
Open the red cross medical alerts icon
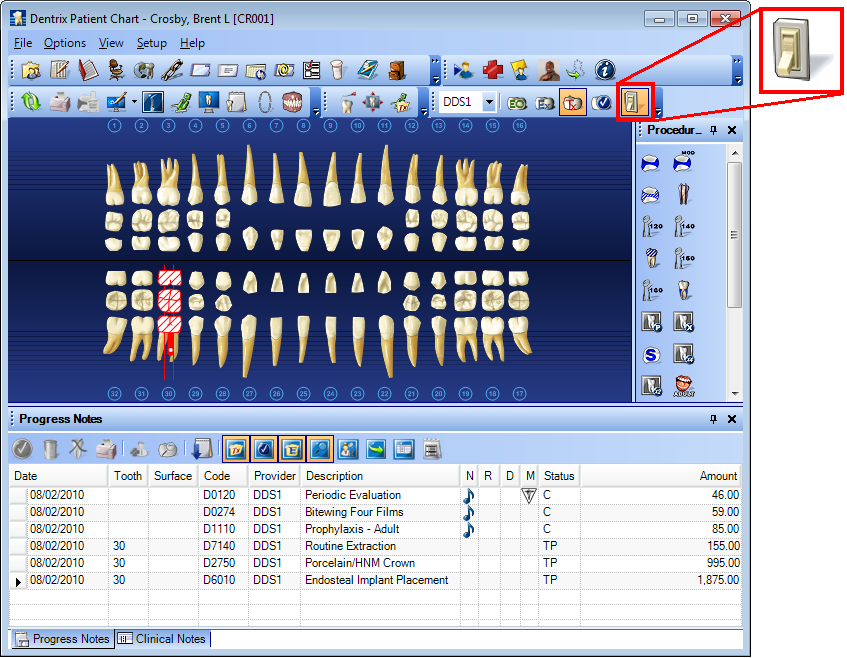point(492,70)
